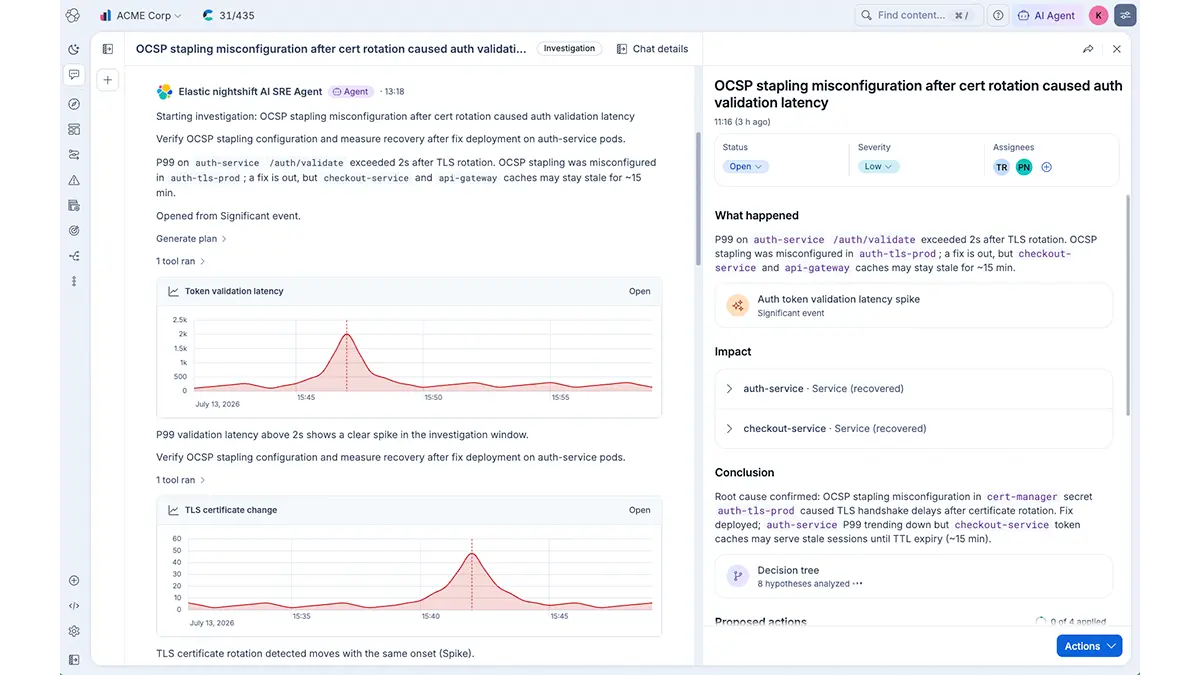Click the TLS certificate change chart title
Viewport: 1200px width, 675px height.
tap(231, 510)
